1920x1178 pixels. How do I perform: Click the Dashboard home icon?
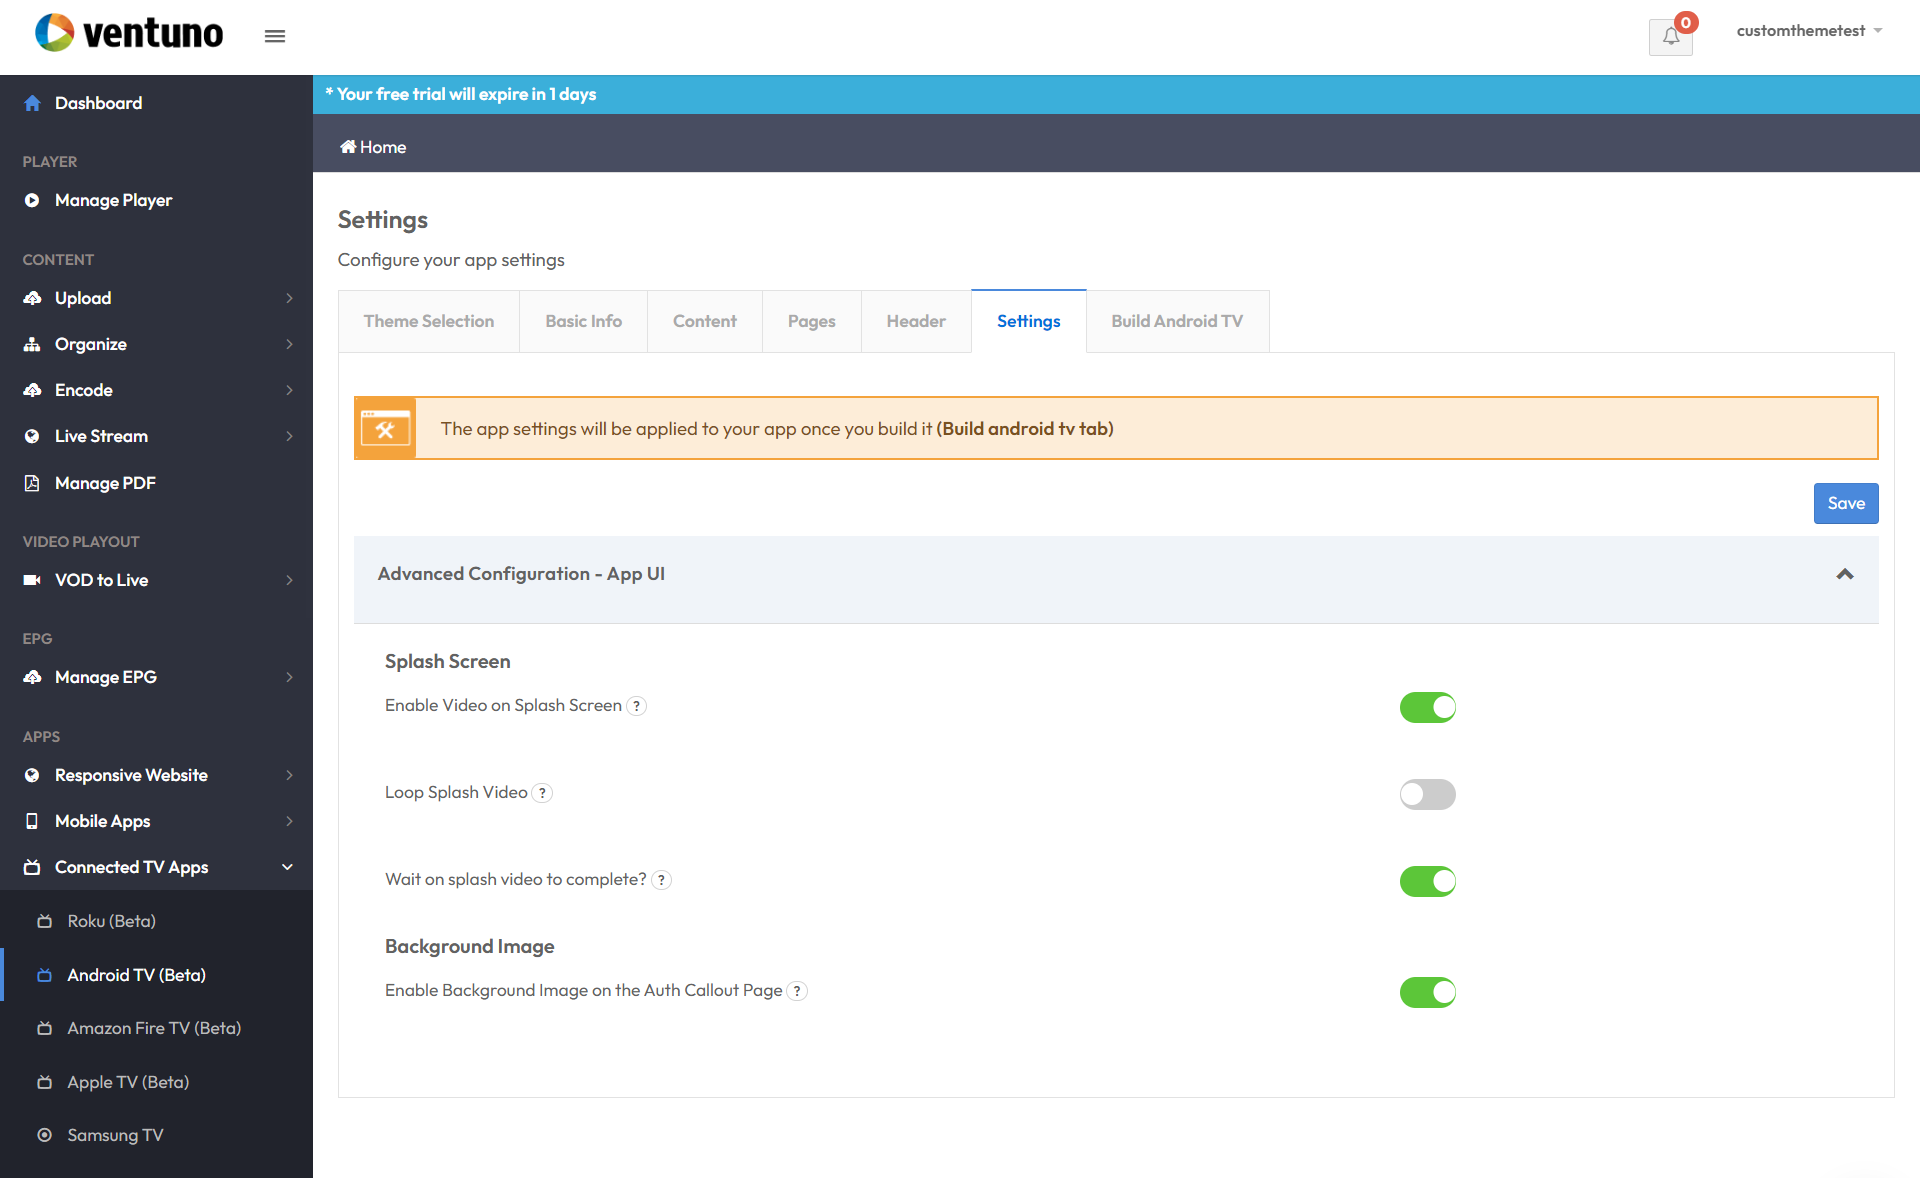[33, 101]
